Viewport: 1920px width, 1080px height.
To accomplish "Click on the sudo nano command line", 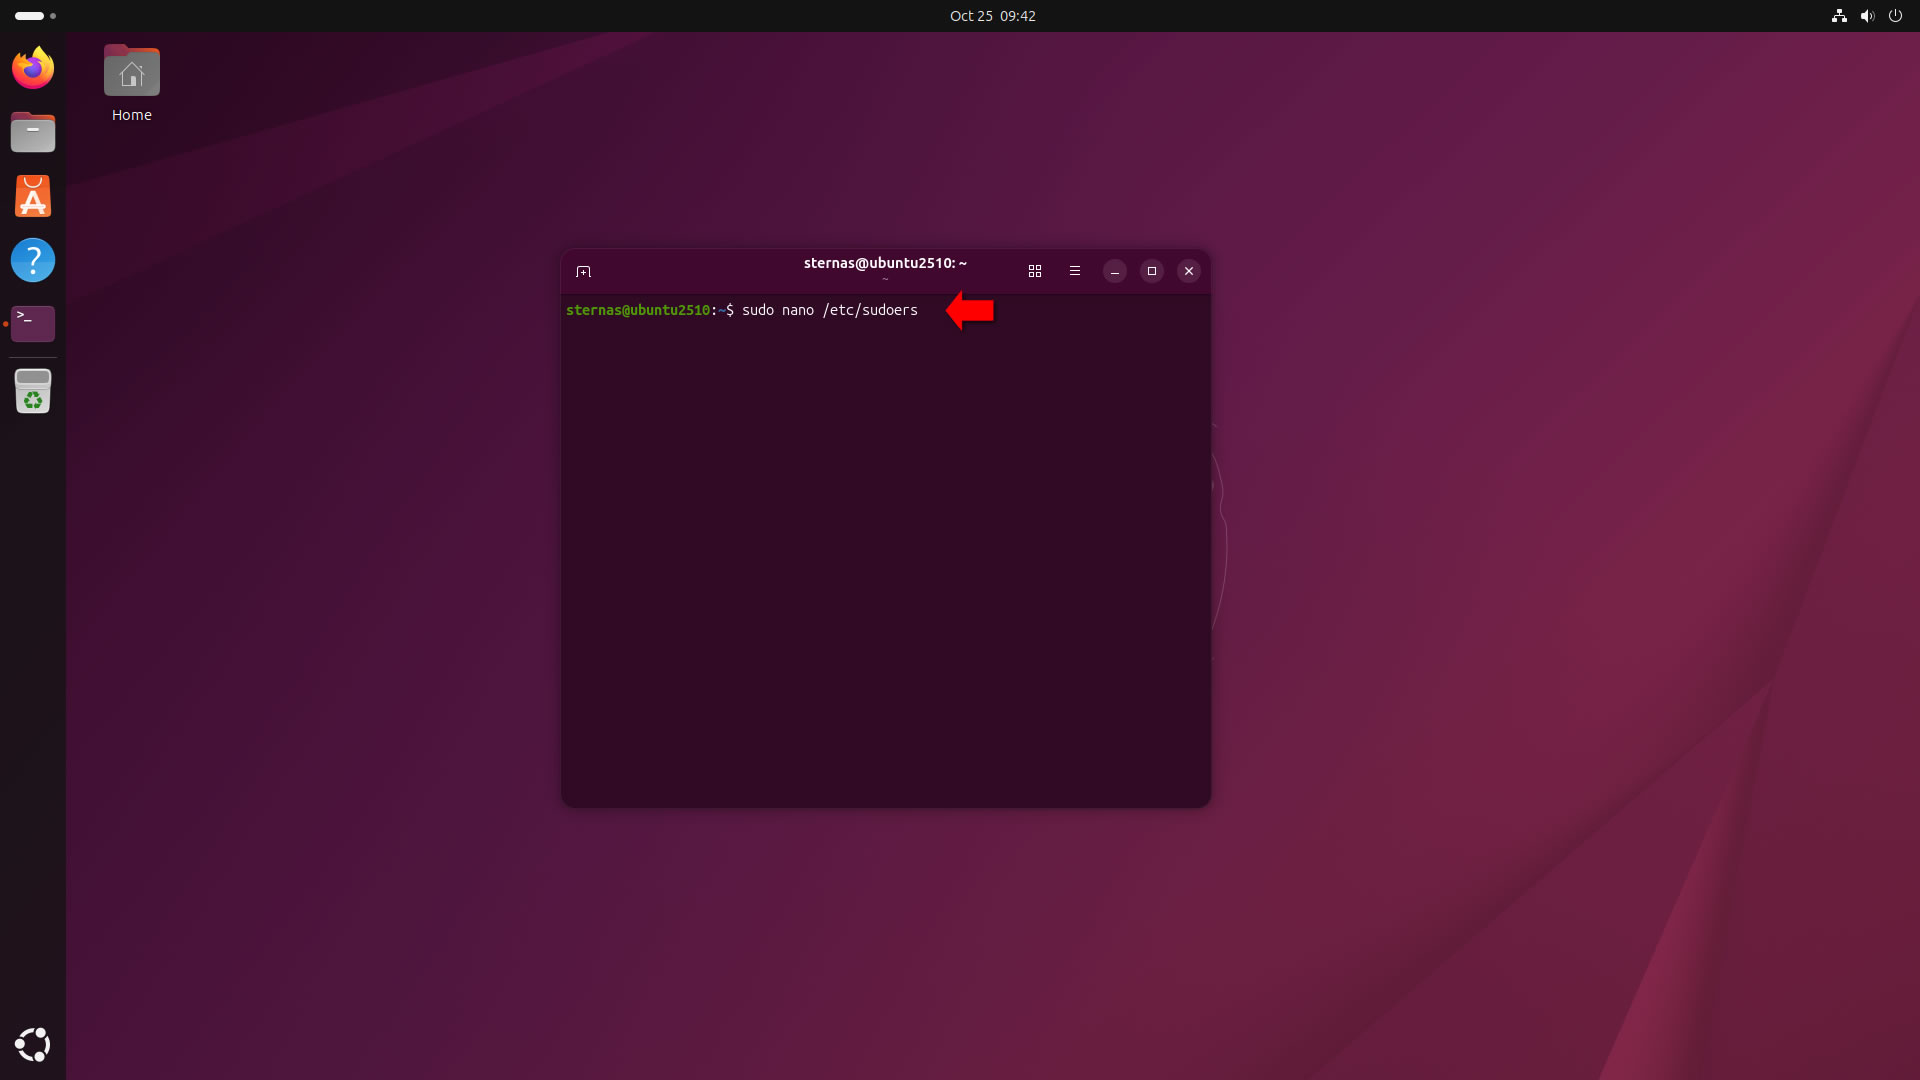I will pos(829,310).
